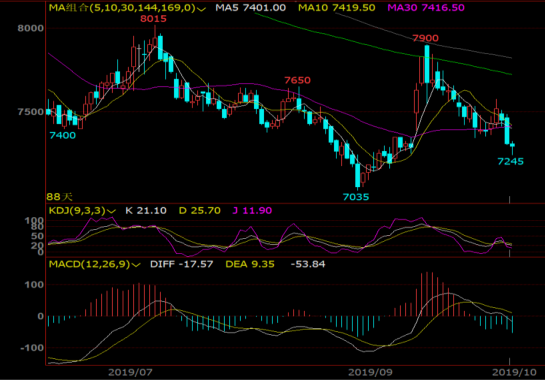Click the J 11.90 reading

[252, 210]
